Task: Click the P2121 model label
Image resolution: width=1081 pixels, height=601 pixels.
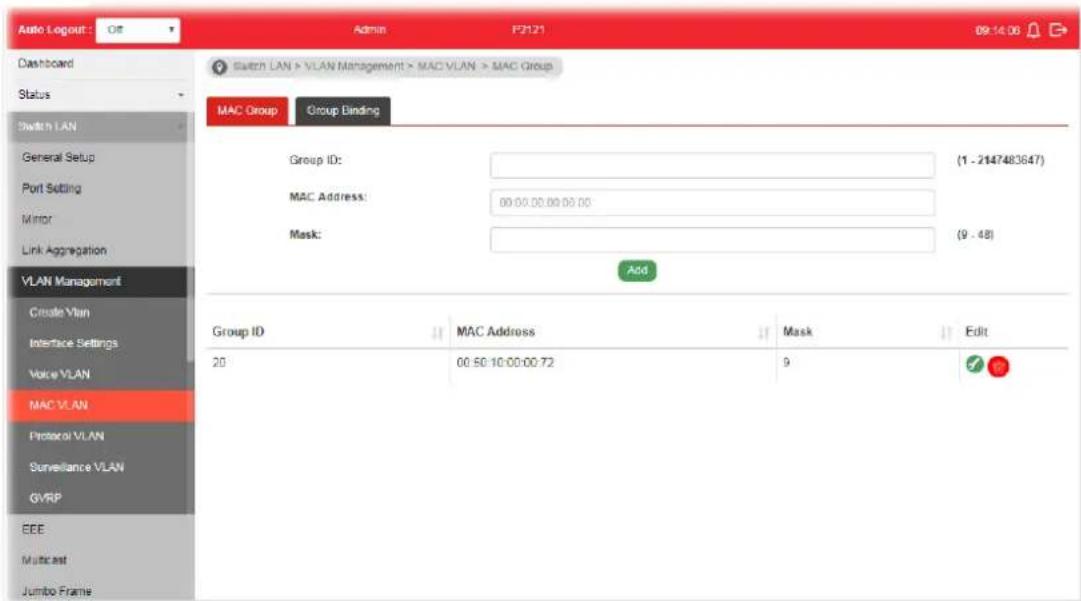Action: pos(528,30)
